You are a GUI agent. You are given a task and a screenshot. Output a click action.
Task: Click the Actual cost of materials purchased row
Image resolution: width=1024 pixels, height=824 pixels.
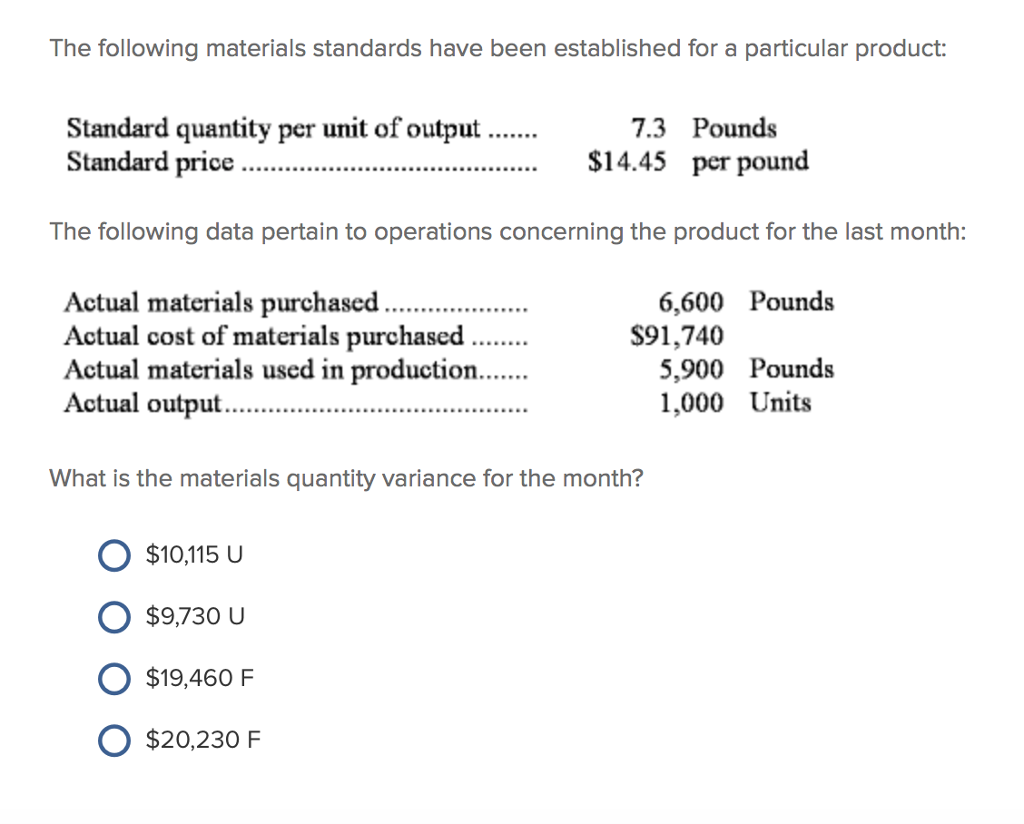pyautogui.click(x=290, y=336)
